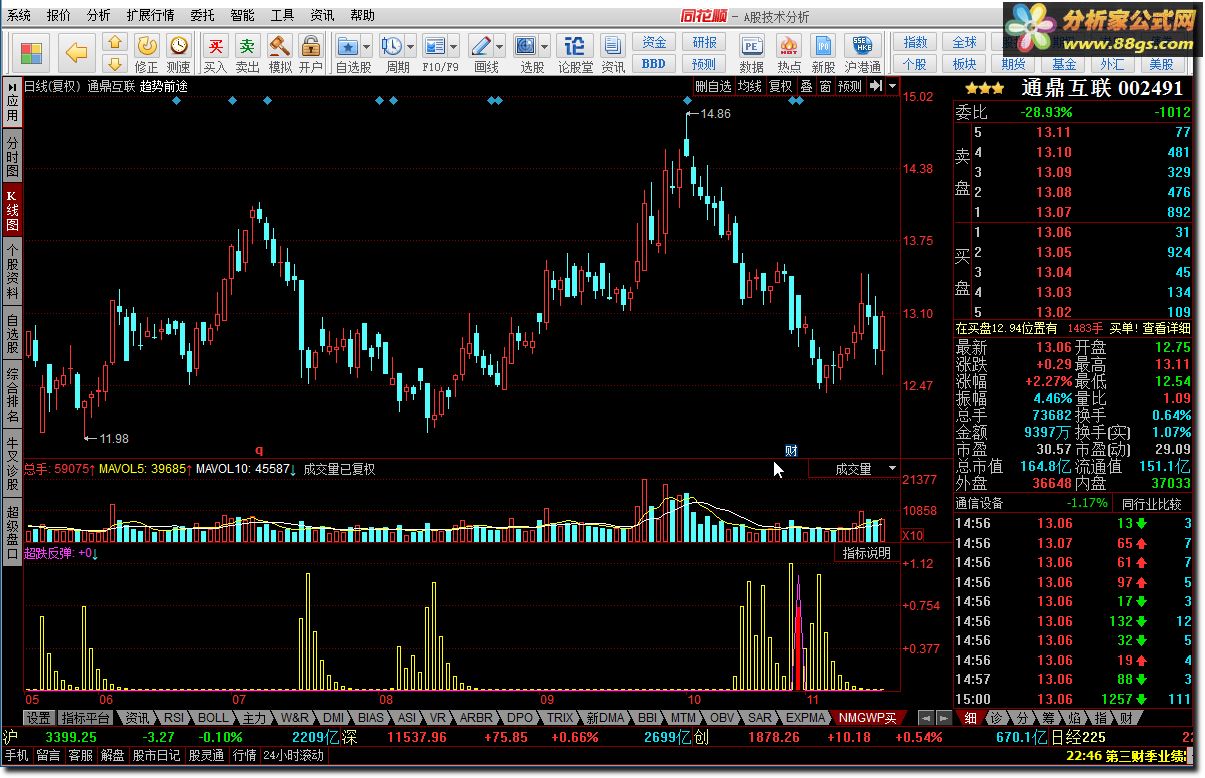Open the 扩展行情 menu
Screen dimensions: 1205x778
tap(150, 16)
